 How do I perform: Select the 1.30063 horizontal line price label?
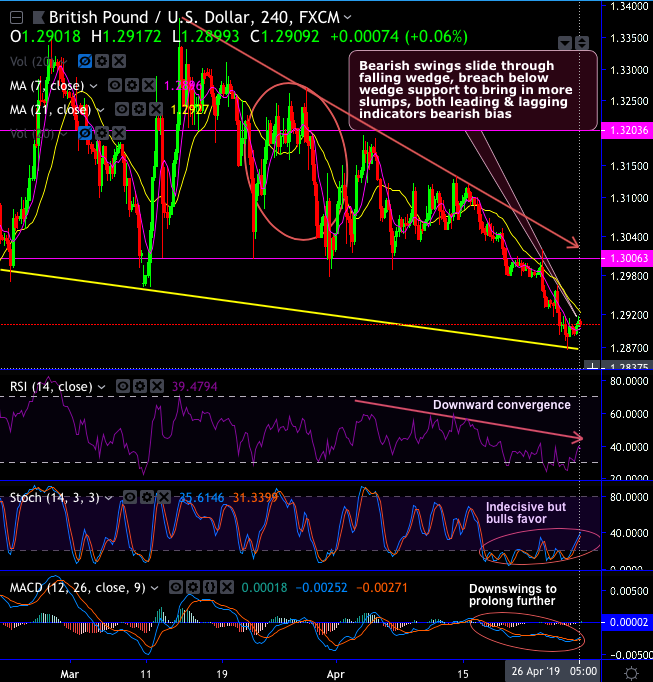click(627, 258)
